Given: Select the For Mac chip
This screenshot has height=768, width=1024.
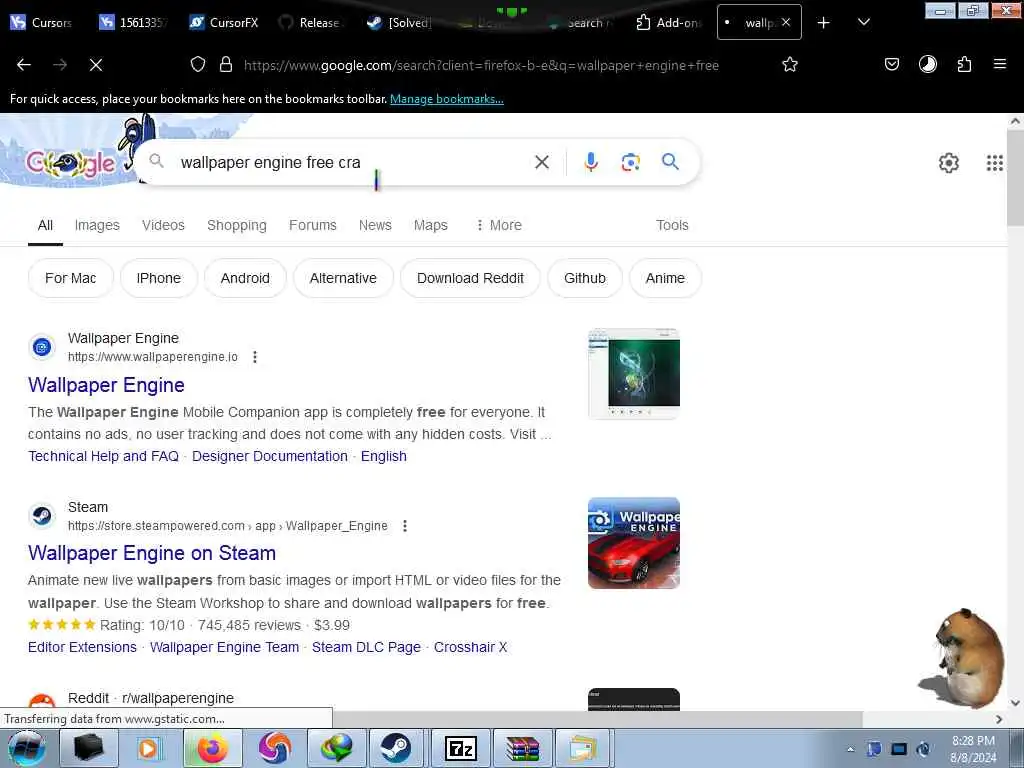Looking at the screenshot, I should [71, 278].
